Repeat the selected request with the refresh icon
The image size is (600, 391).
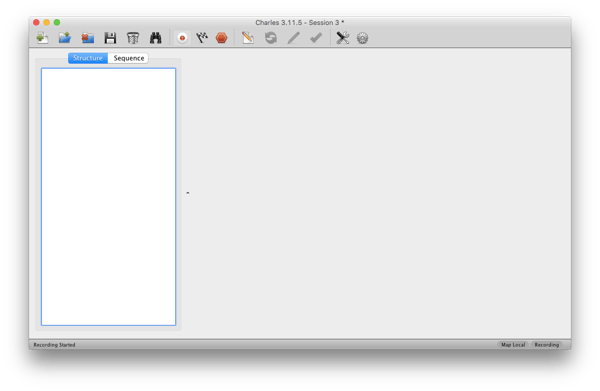271,38
